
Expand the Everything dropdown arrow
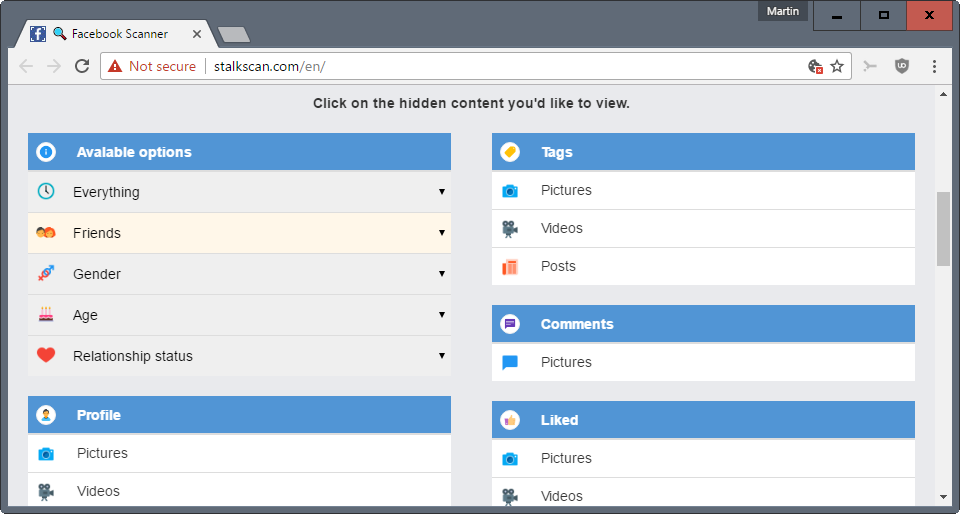441,192
